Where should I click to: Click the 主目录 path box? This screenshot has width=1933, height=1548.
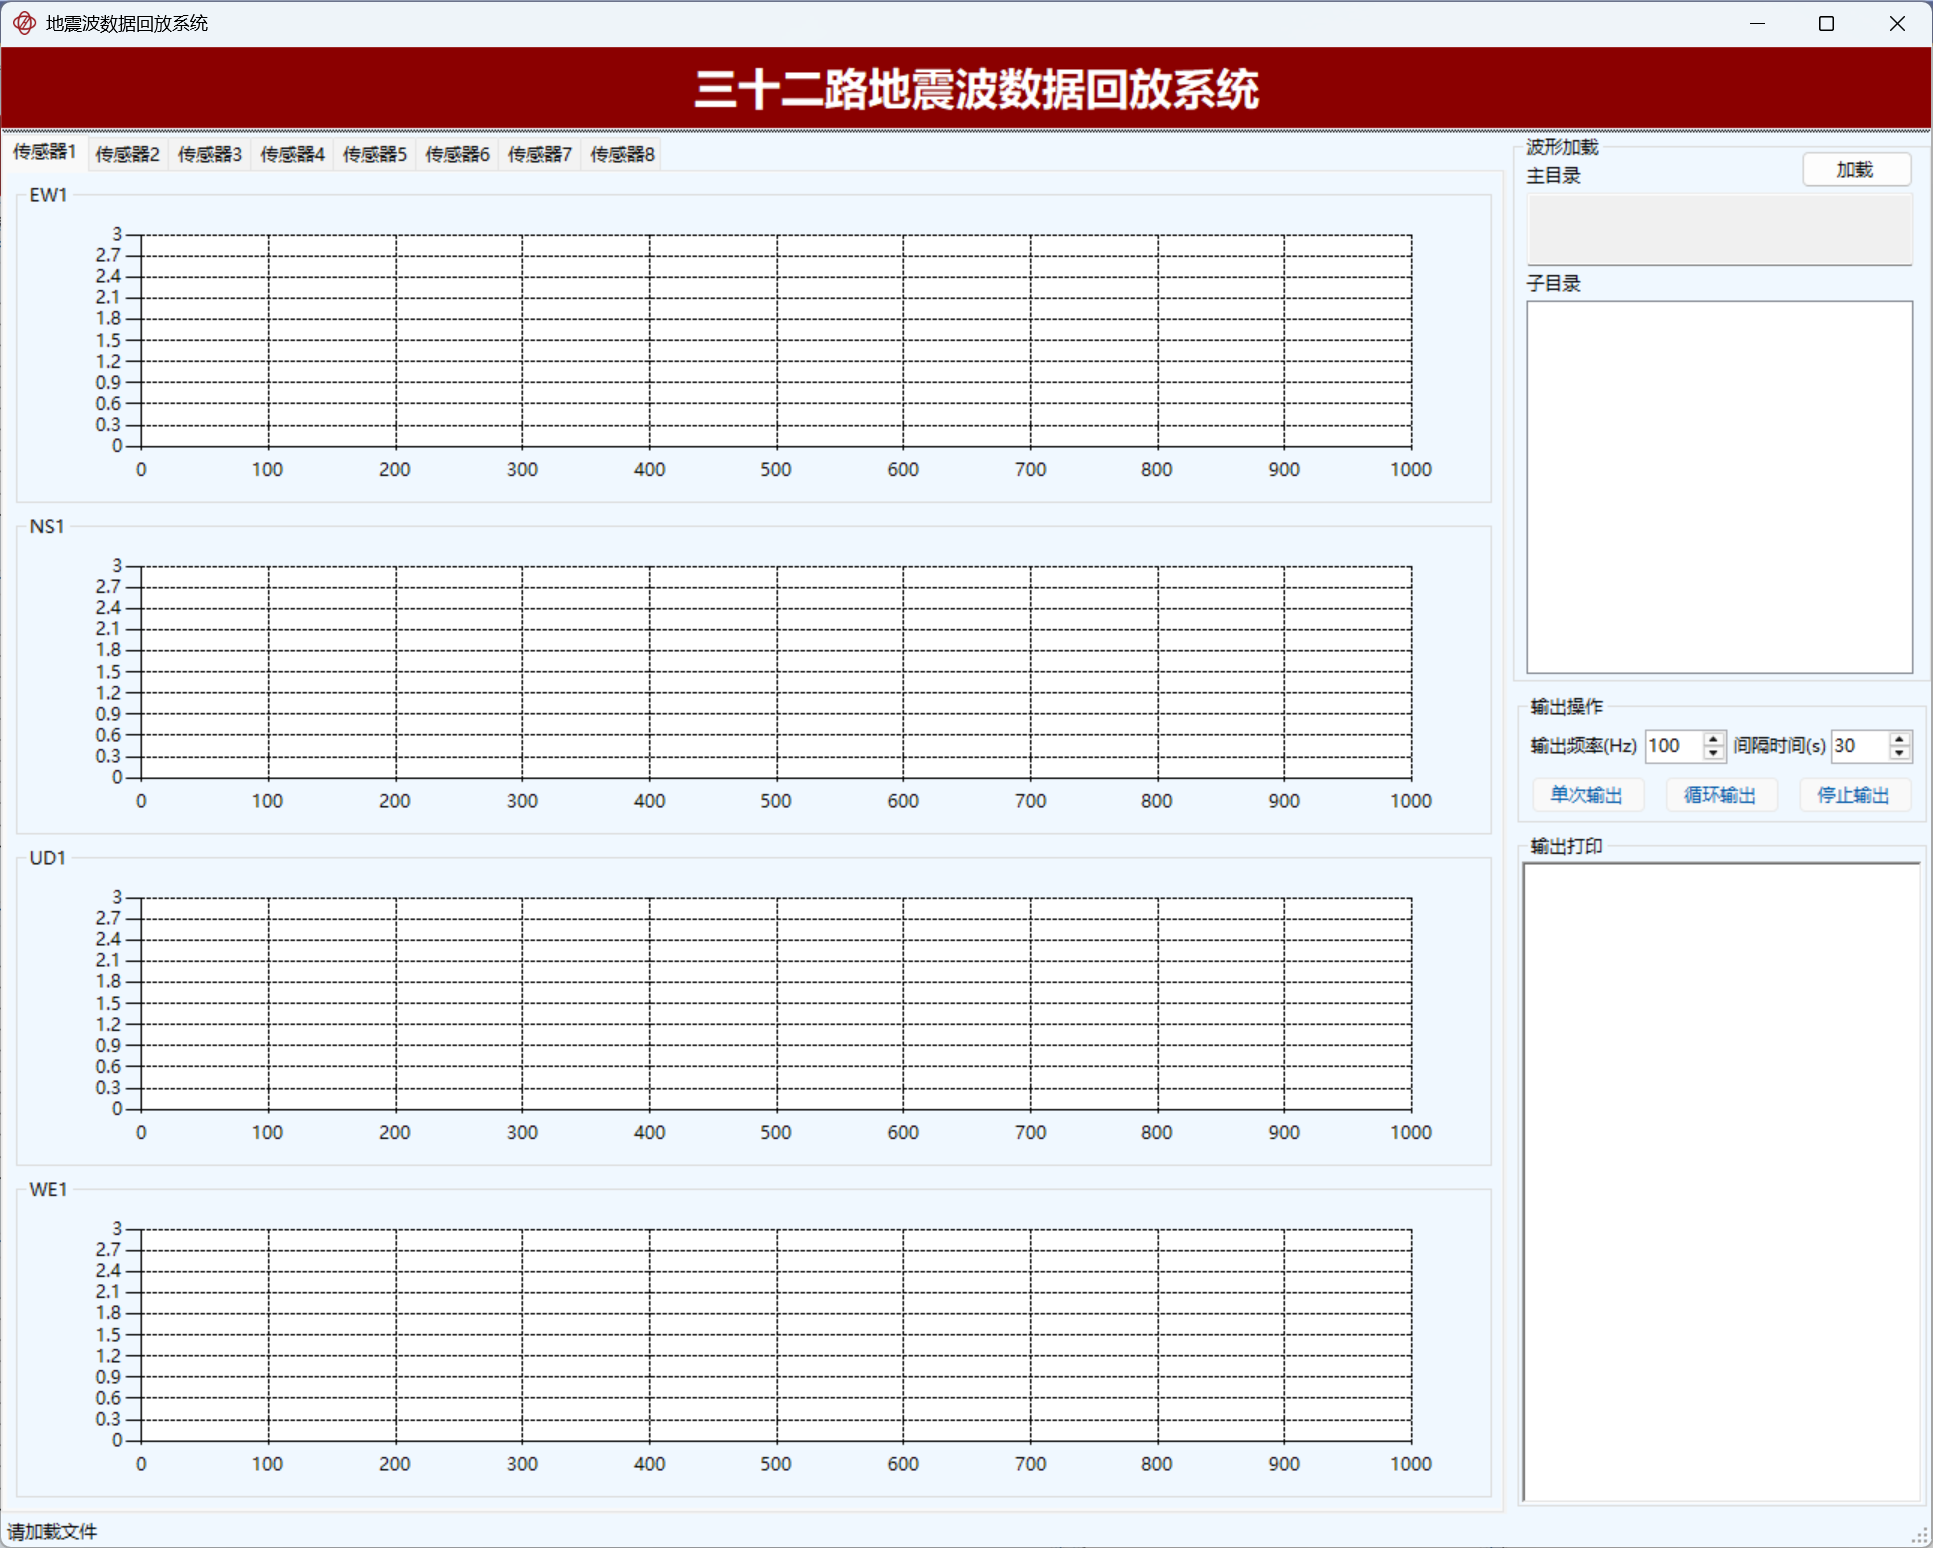click(x=1719, y=230)
